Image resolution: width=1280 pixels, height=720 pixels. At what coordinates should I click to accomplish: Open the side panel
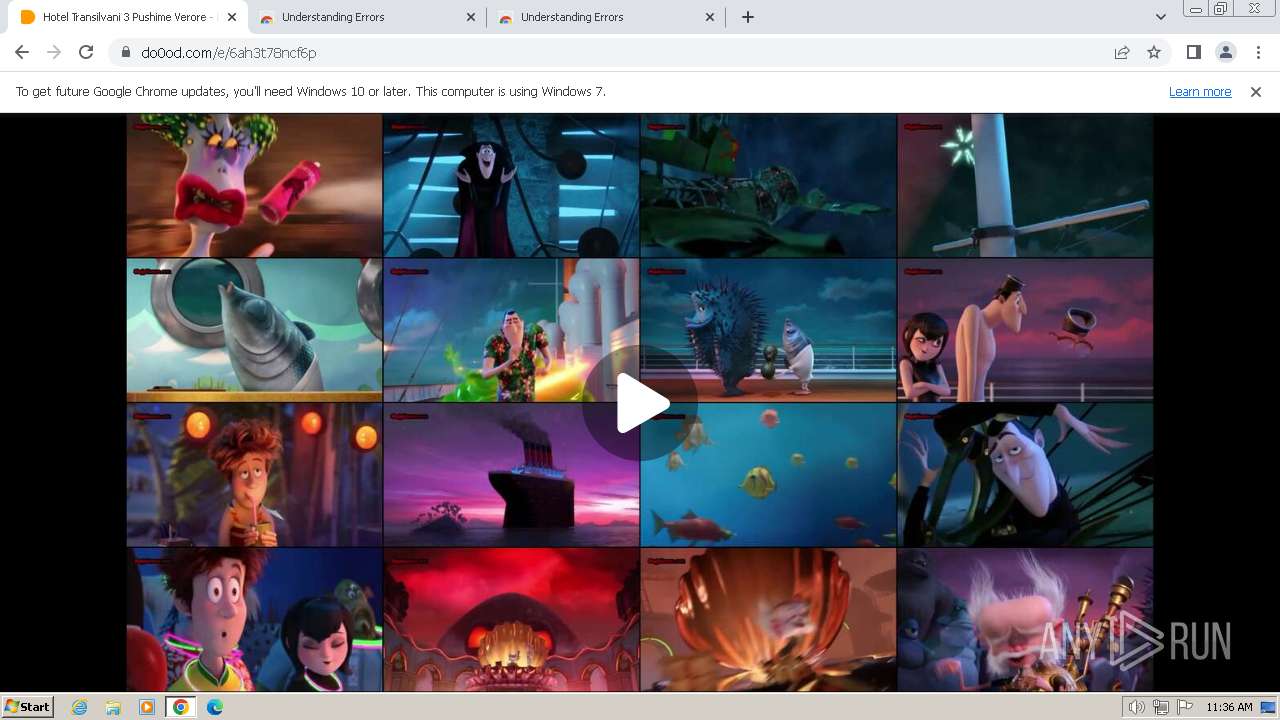coord(1193,52)
